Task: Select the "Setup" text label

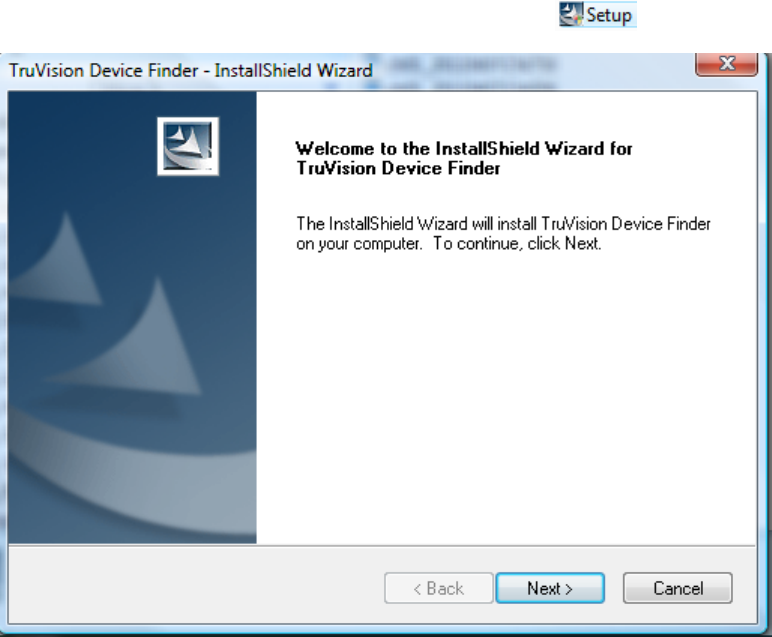Action: click(609, 15)
